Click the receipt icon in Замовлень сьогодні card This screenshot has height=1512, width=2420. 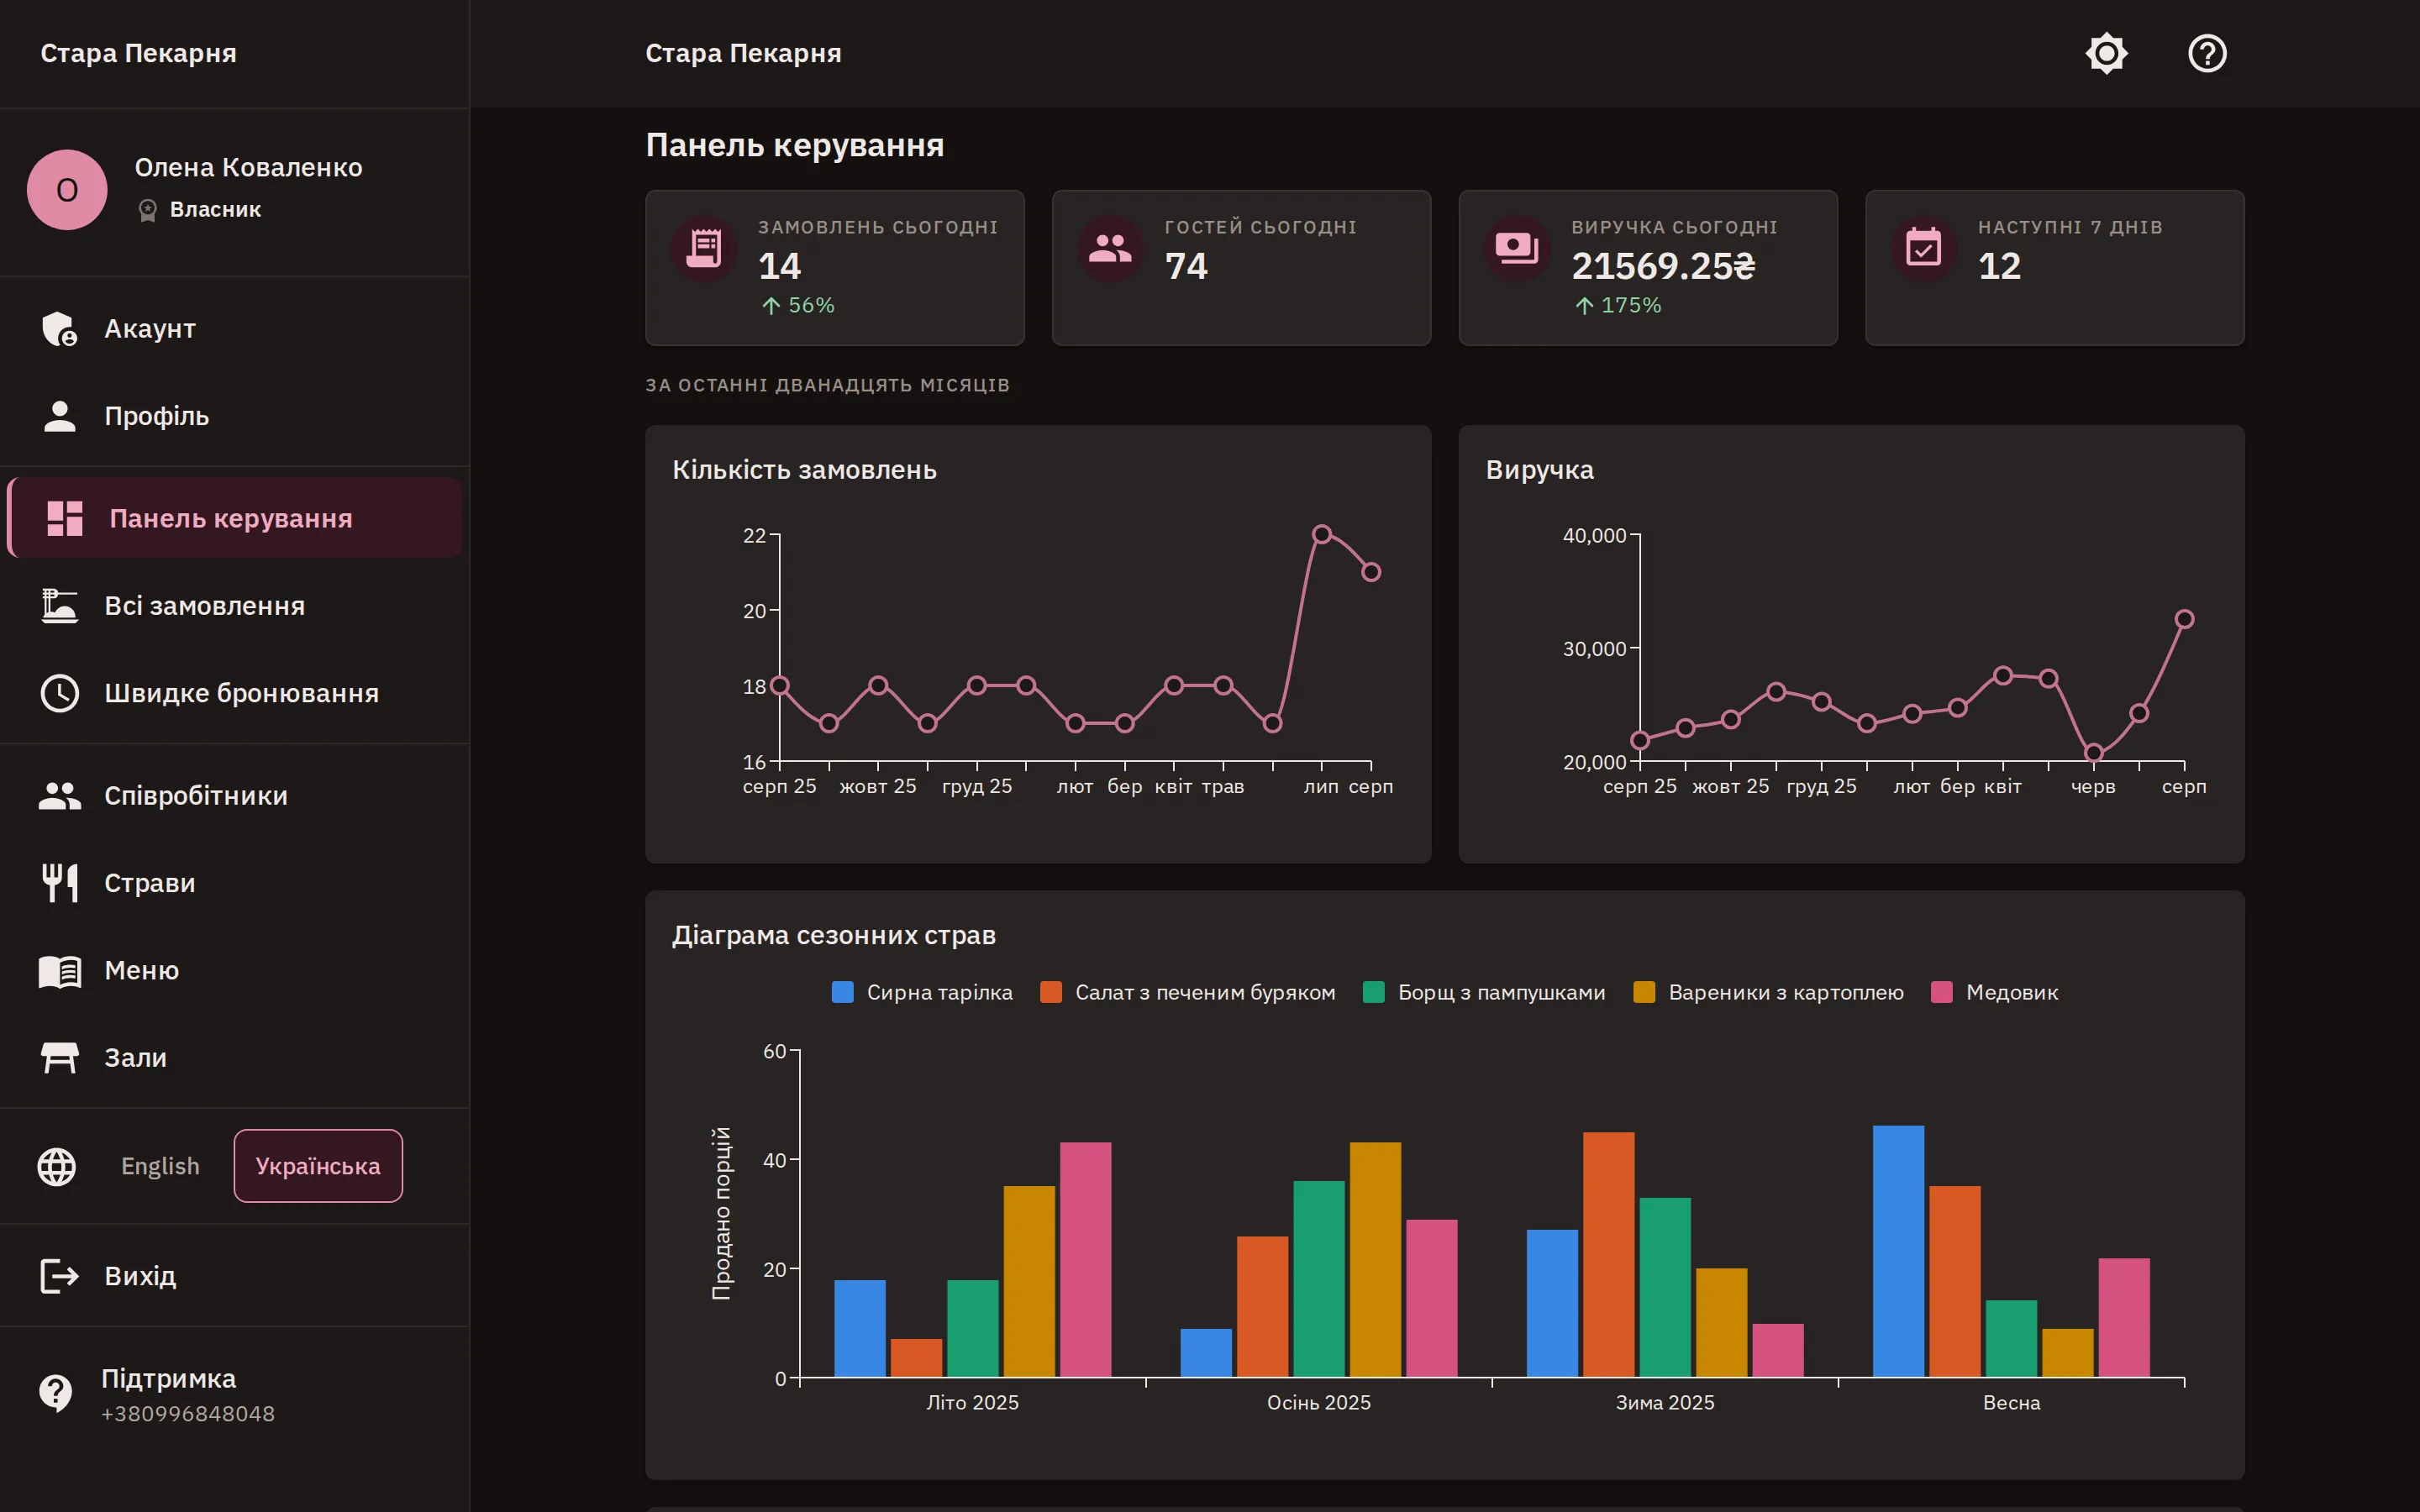click(704, 248)
